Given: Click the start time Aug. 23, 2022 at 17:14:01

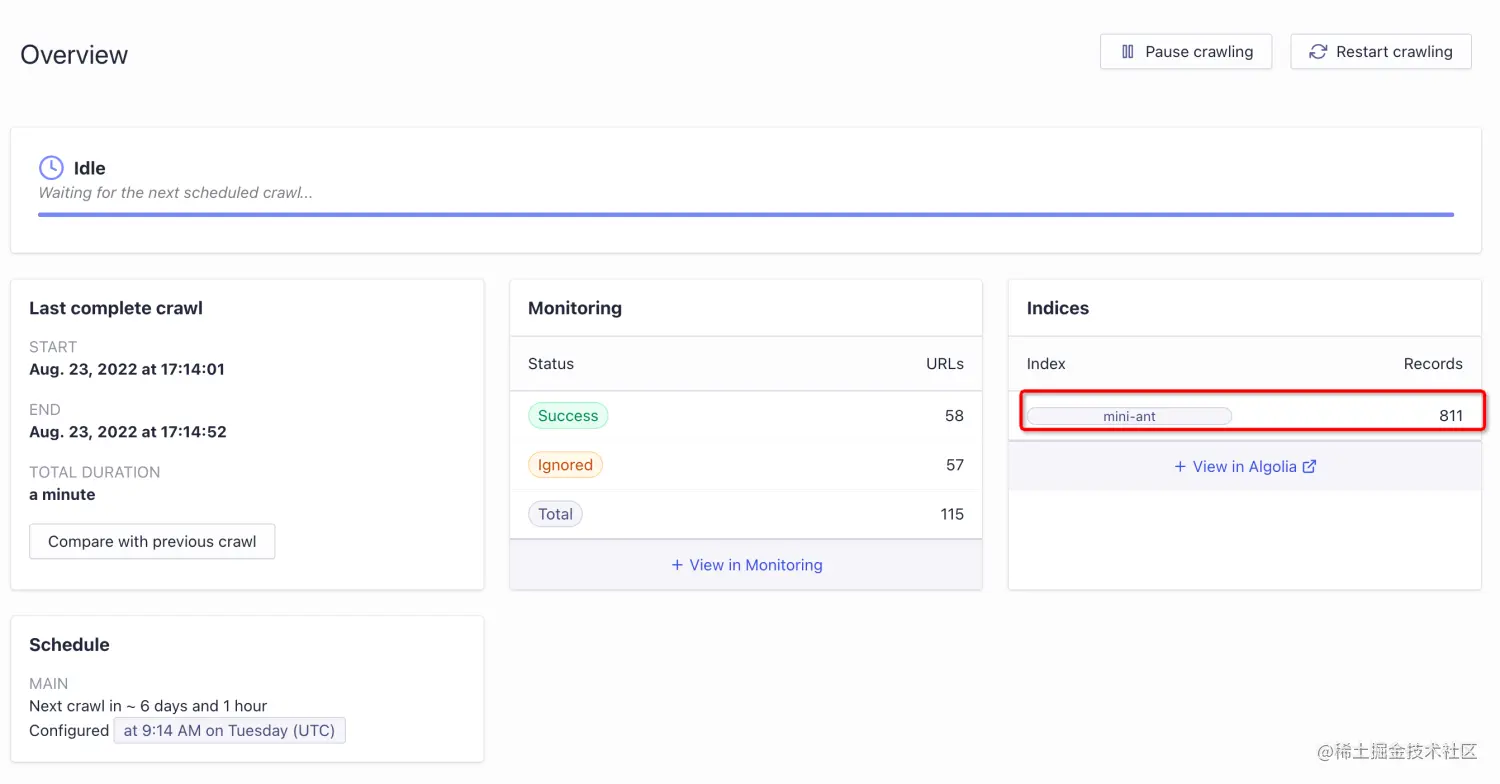Looking at the screenshot, I should [127, 369].
